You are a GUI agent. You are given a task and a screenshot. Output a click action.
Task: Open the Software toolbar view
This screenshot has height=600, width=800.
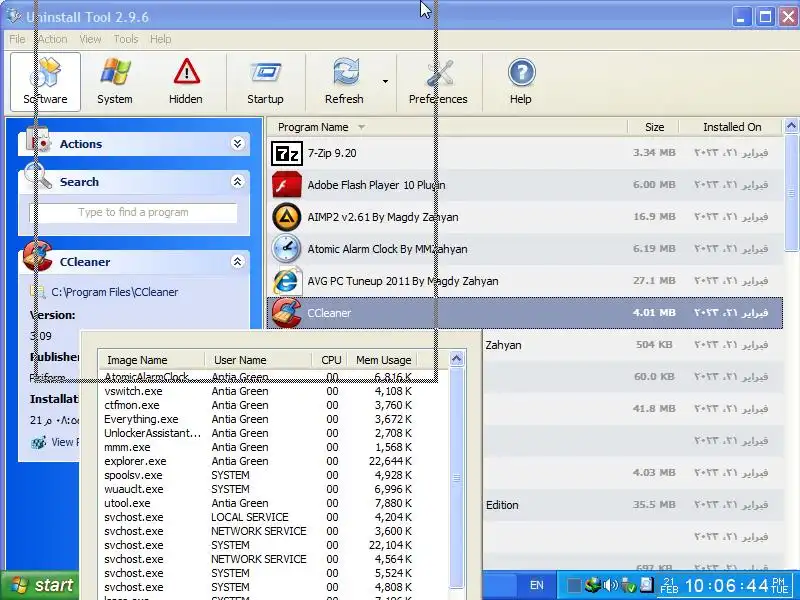tap(45, 82)
